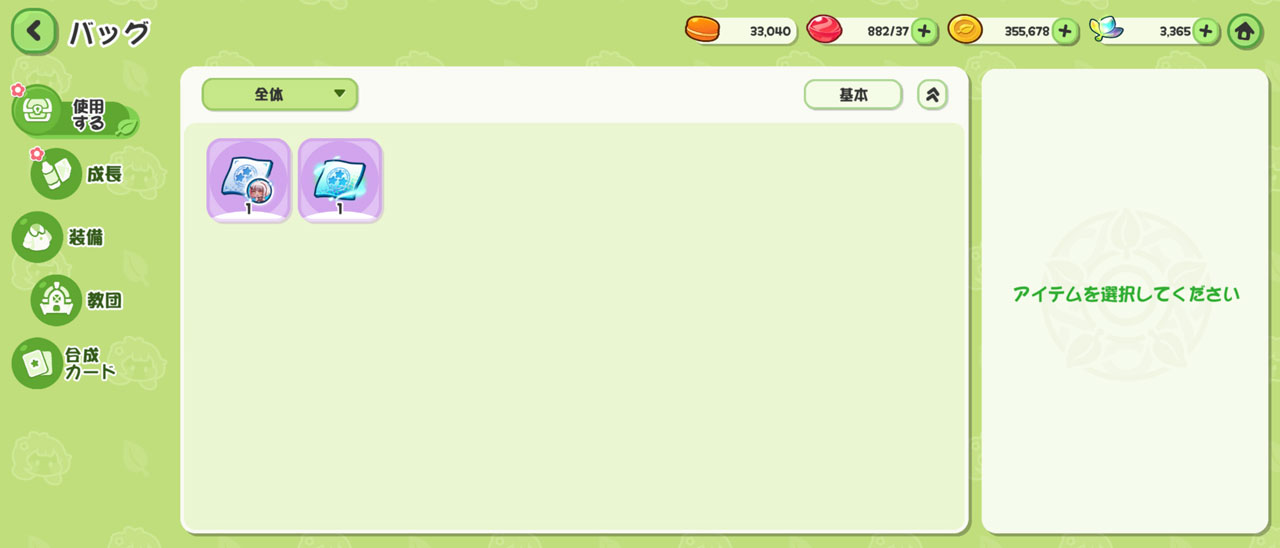Tap the orange cookie currency icon
The width and height of the screenshot is (1280, 548).
pyautogui.click(x=702, y=30)
